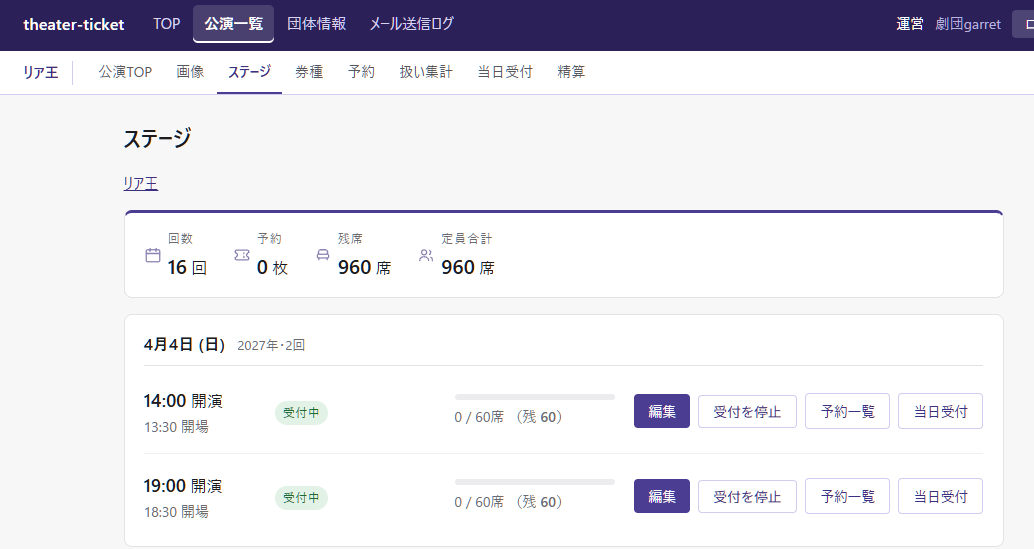
Task: Click the 4月4日 (日) date heading
Action: coord(185,345)
